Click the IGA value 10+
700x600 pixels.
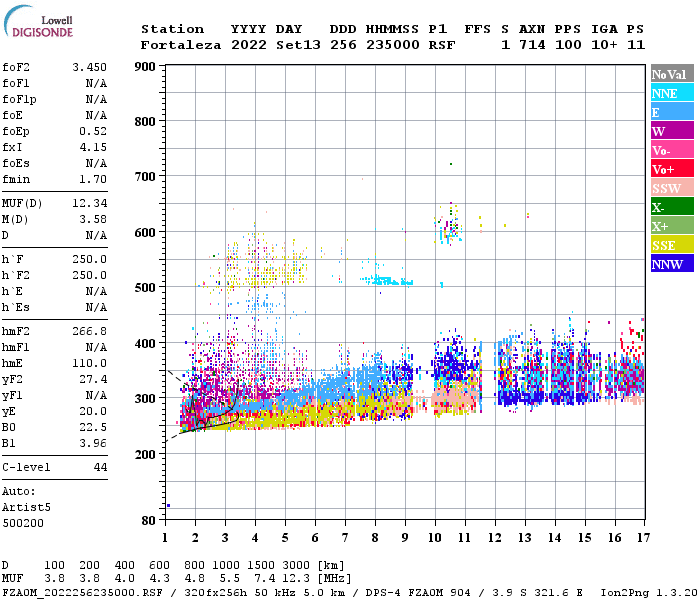(x=604, y=45)
